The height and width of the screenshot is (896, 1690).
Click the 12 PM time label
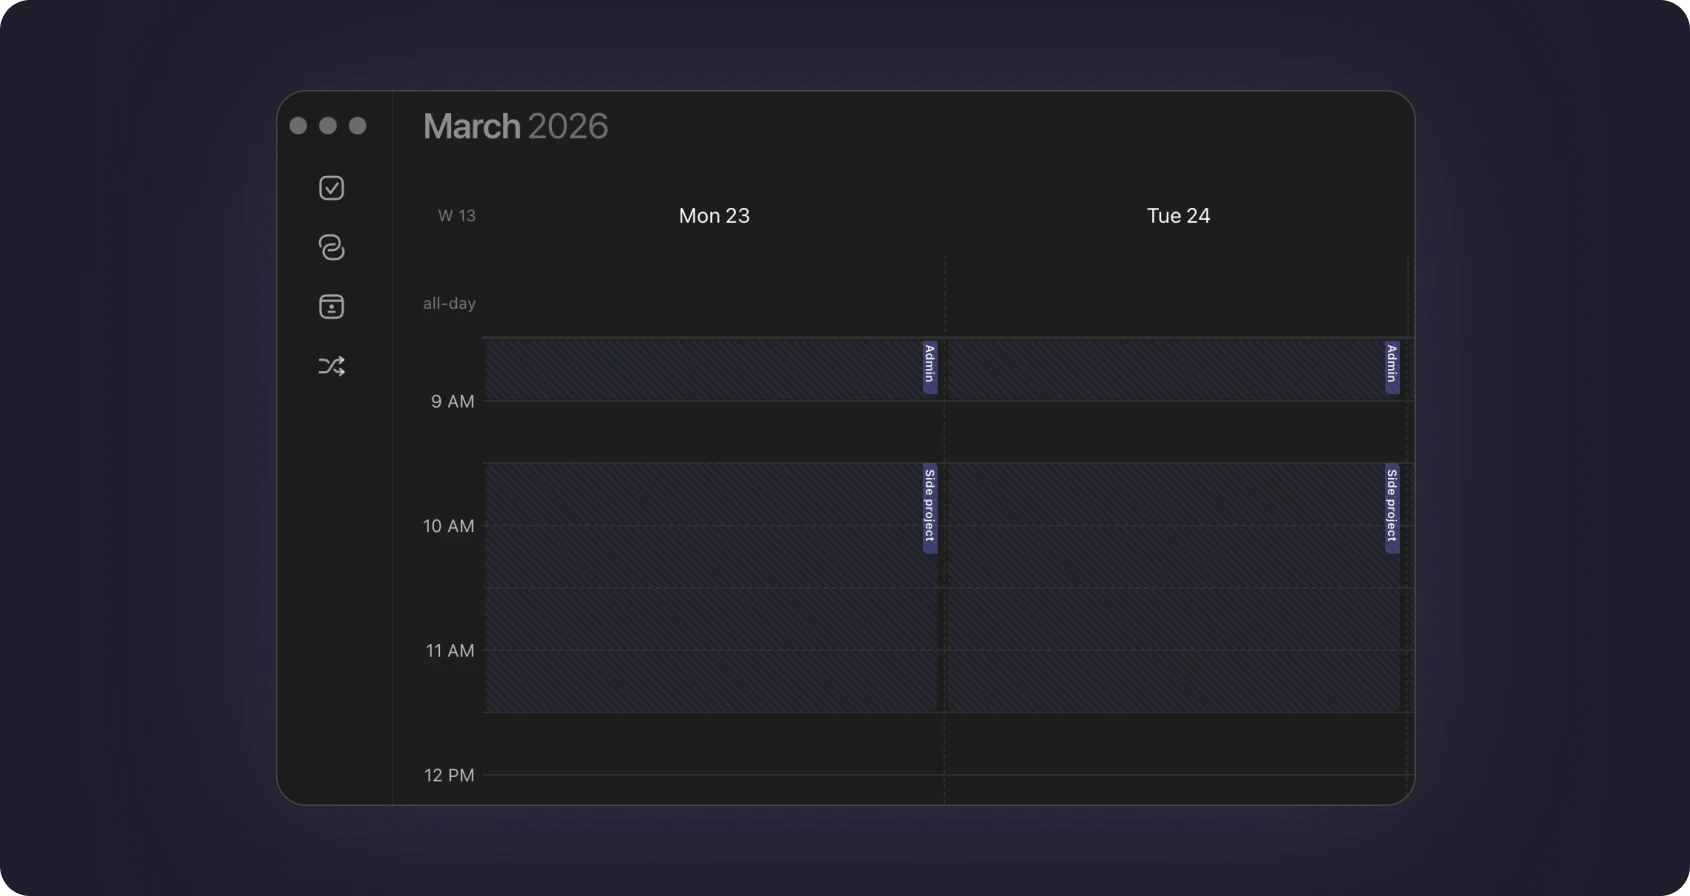[x=449, y=775]
